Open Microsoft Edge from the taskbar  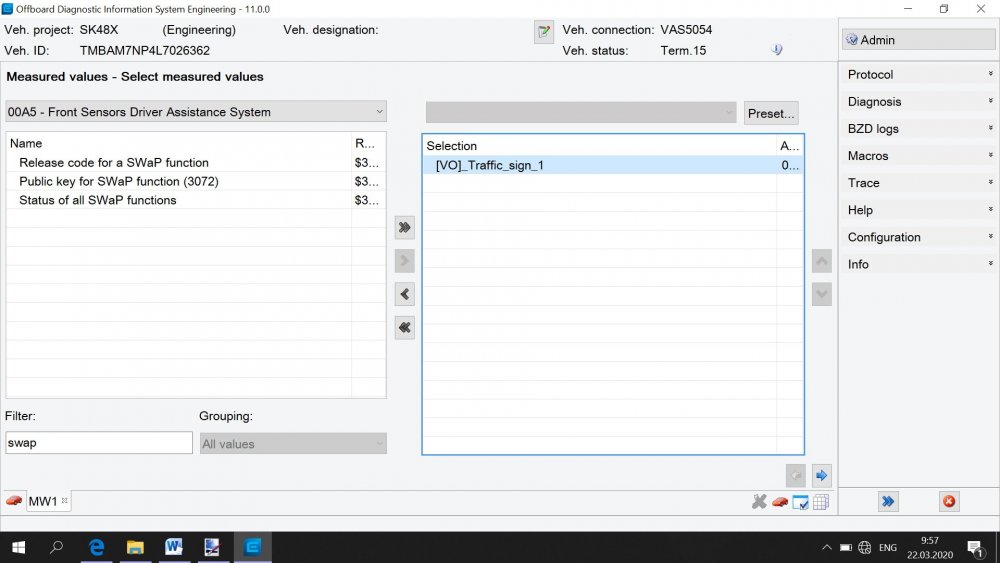click(x=96, y=547)
